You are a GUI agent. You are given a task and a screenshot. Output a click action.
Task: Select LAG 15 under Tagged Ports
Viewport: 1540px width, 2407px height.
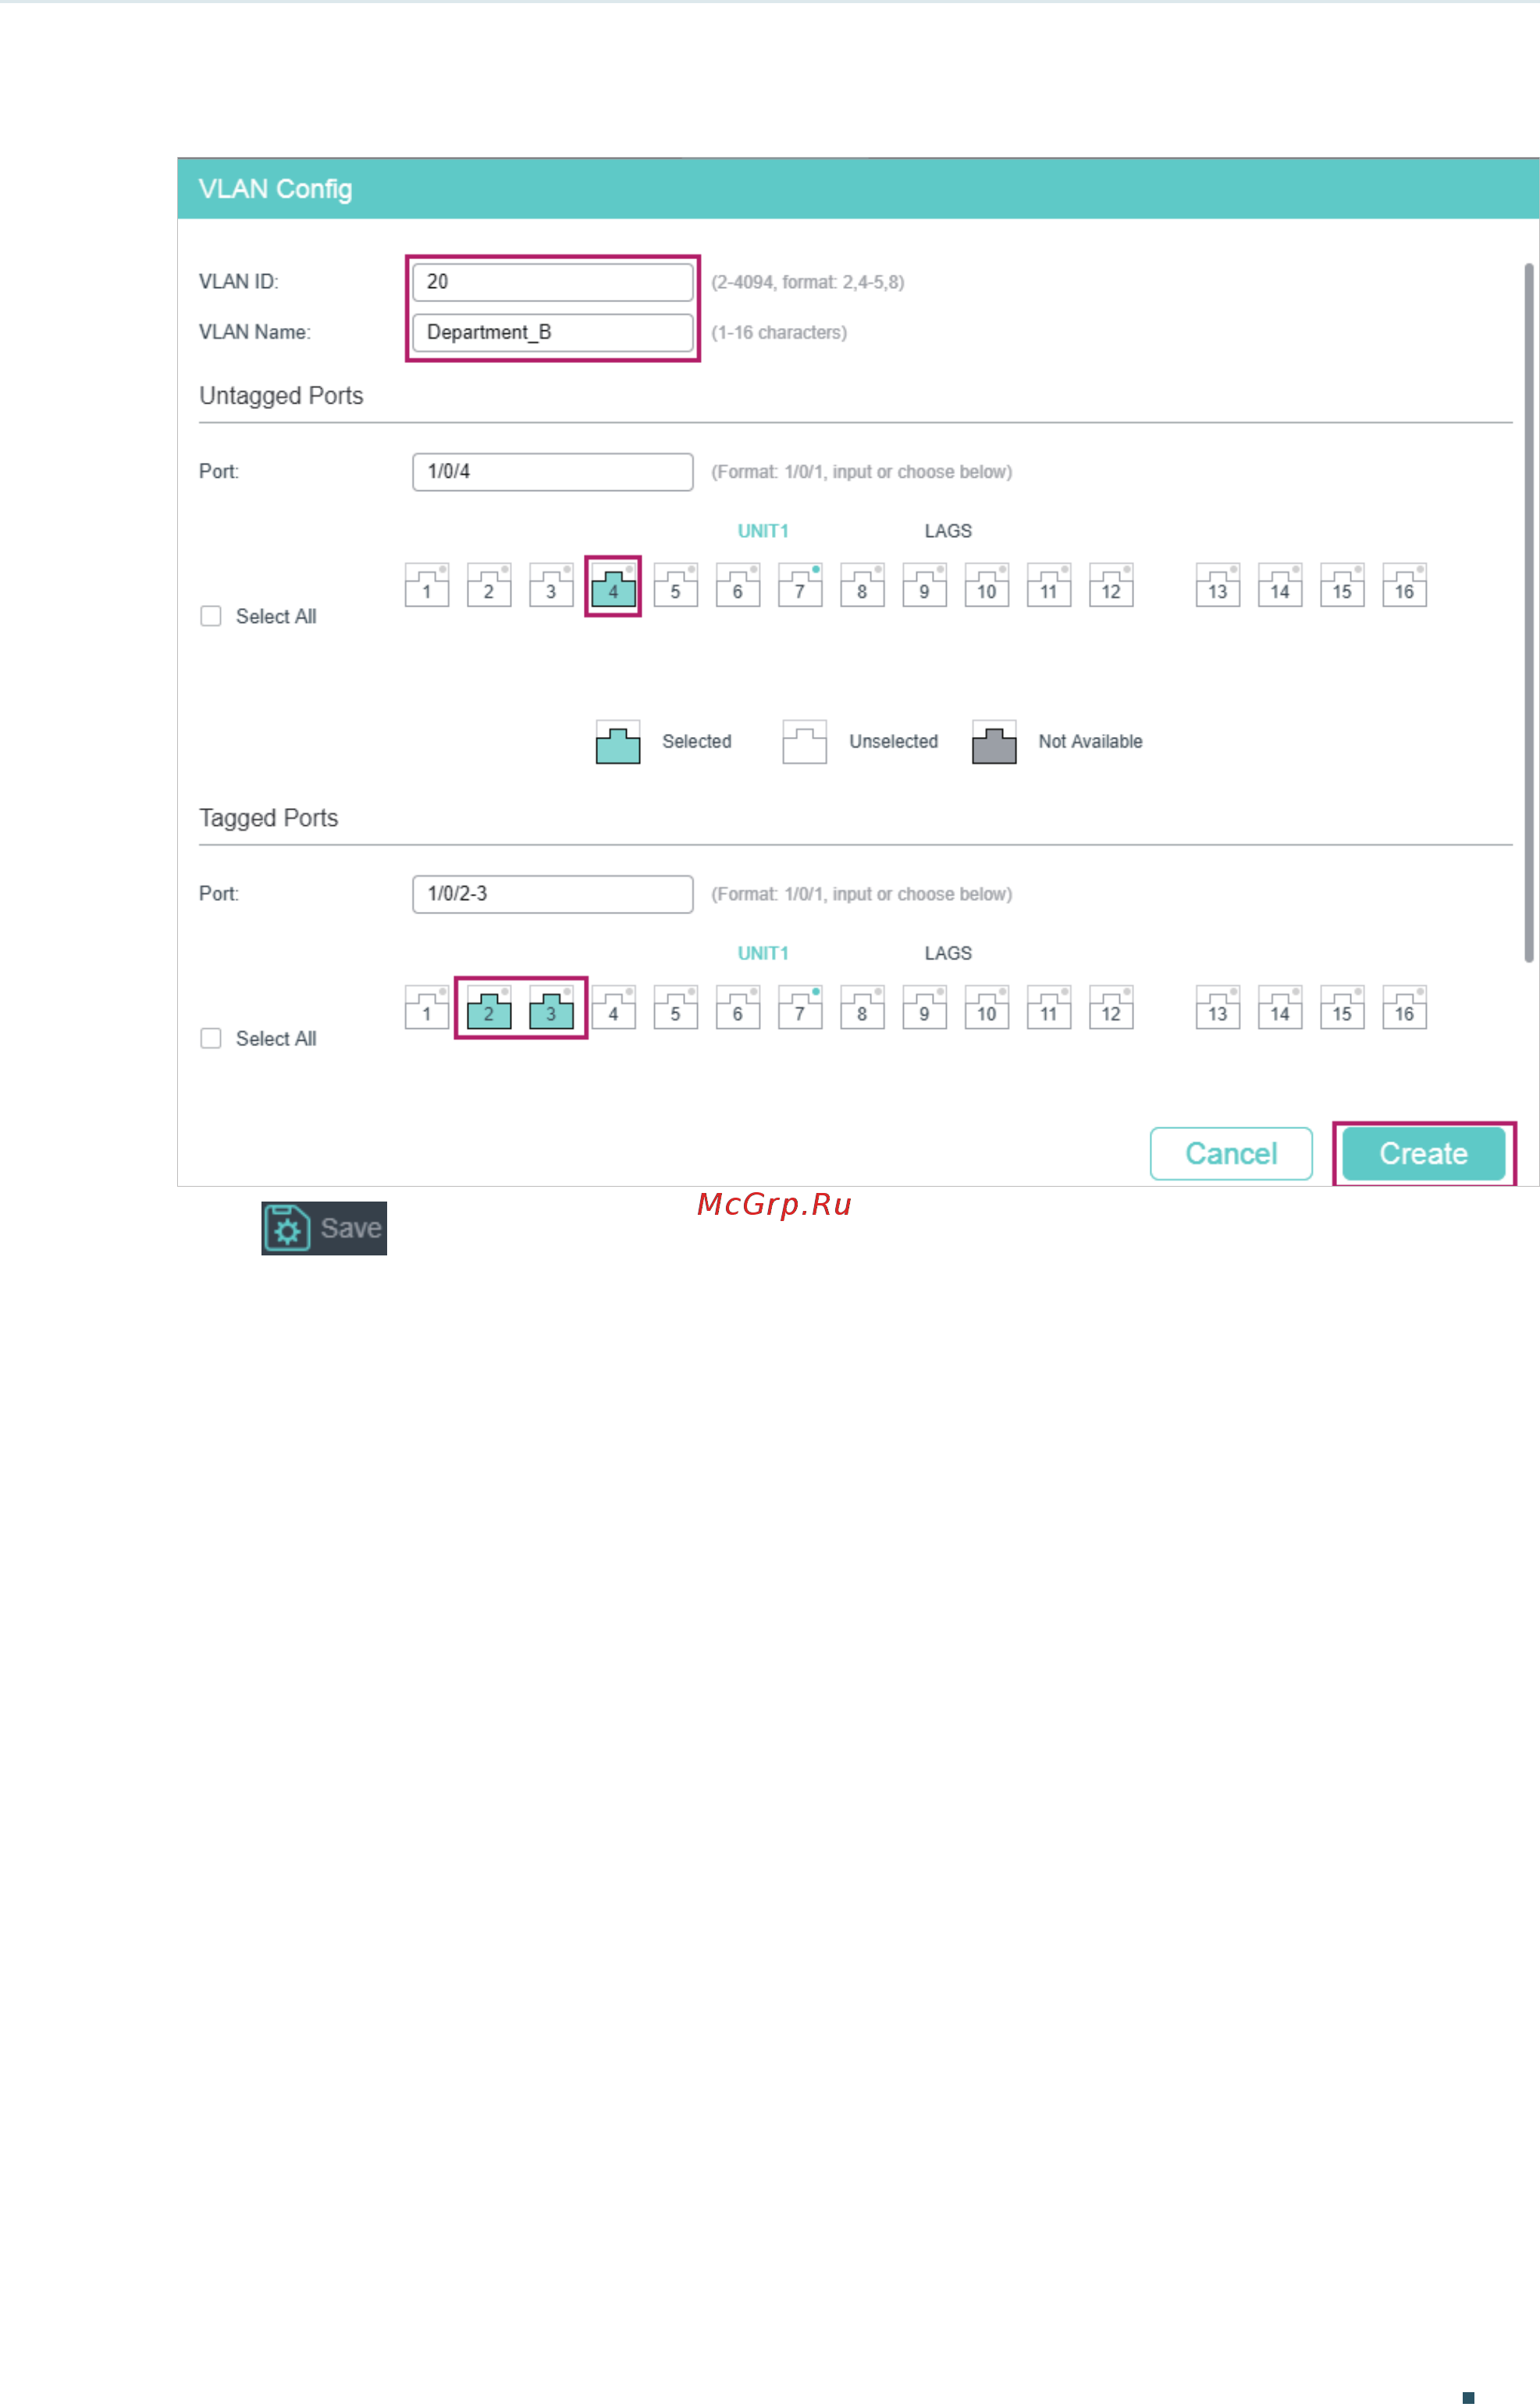1342,1007
